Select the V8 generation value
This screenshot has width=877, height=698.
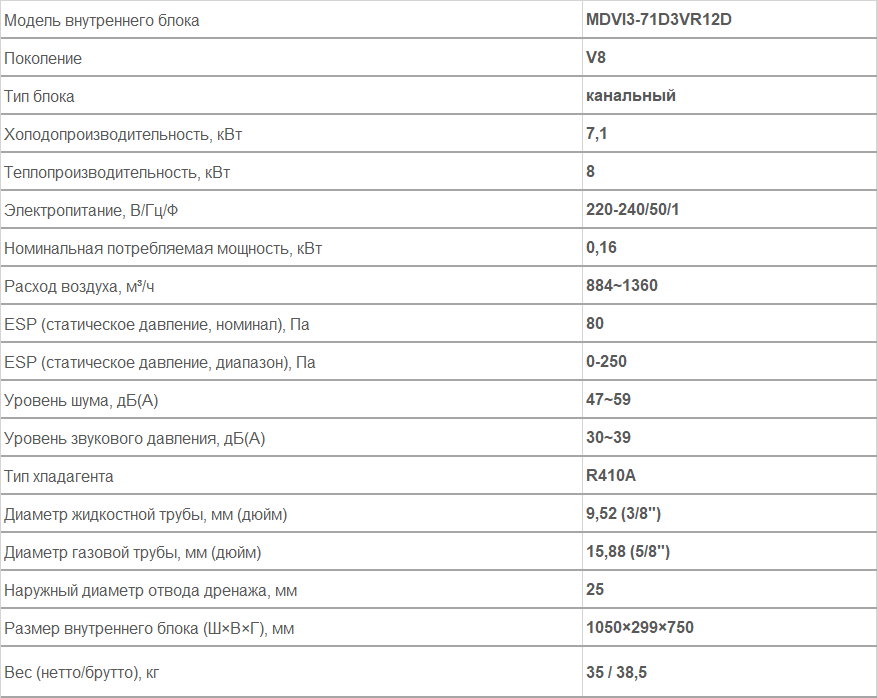tap(596, 58)
